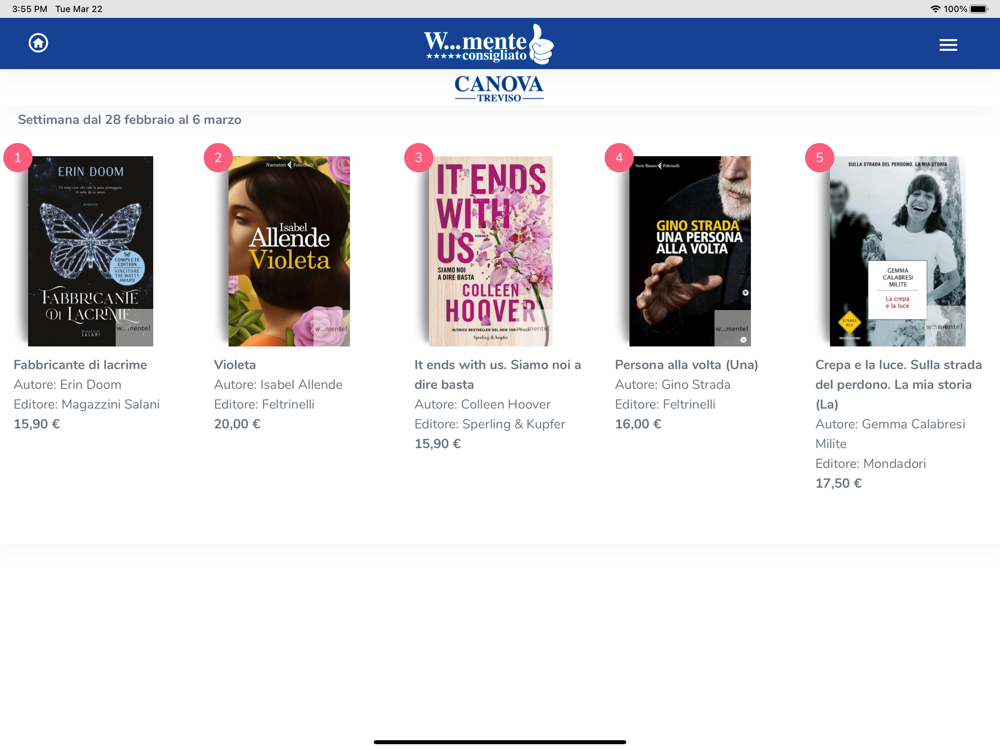The image size is (1000, 750).
Task: Select the pink rank 3 badge
Action: point(418,158)
